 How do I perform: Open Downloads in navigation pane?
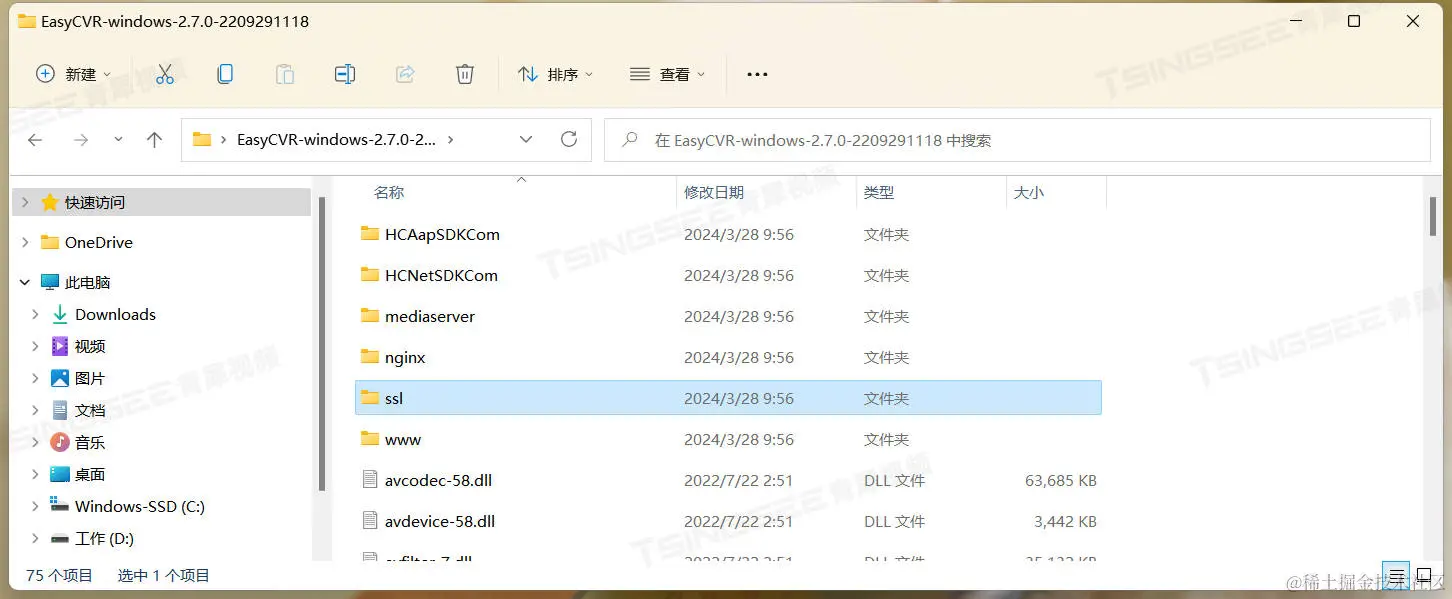[x=115, y=314]
